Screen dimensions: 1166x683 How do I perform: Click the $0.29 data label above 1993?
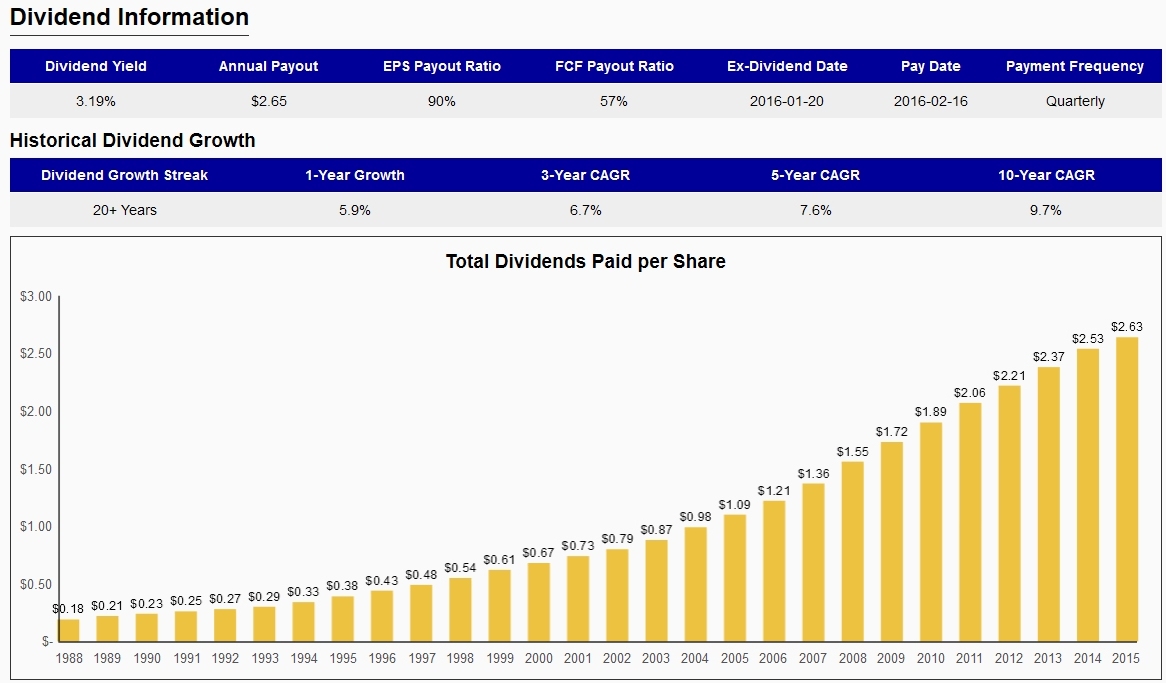(x=265, y=597)
